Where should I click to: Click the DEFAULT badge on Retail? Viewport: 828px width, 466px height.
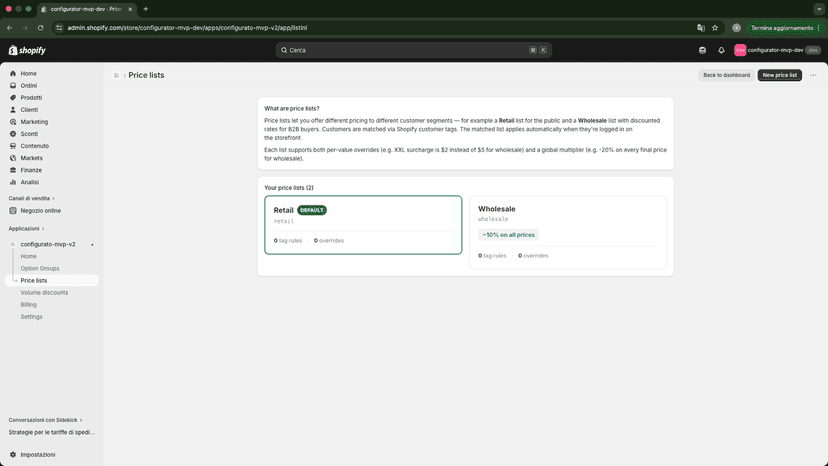(312, 210)
